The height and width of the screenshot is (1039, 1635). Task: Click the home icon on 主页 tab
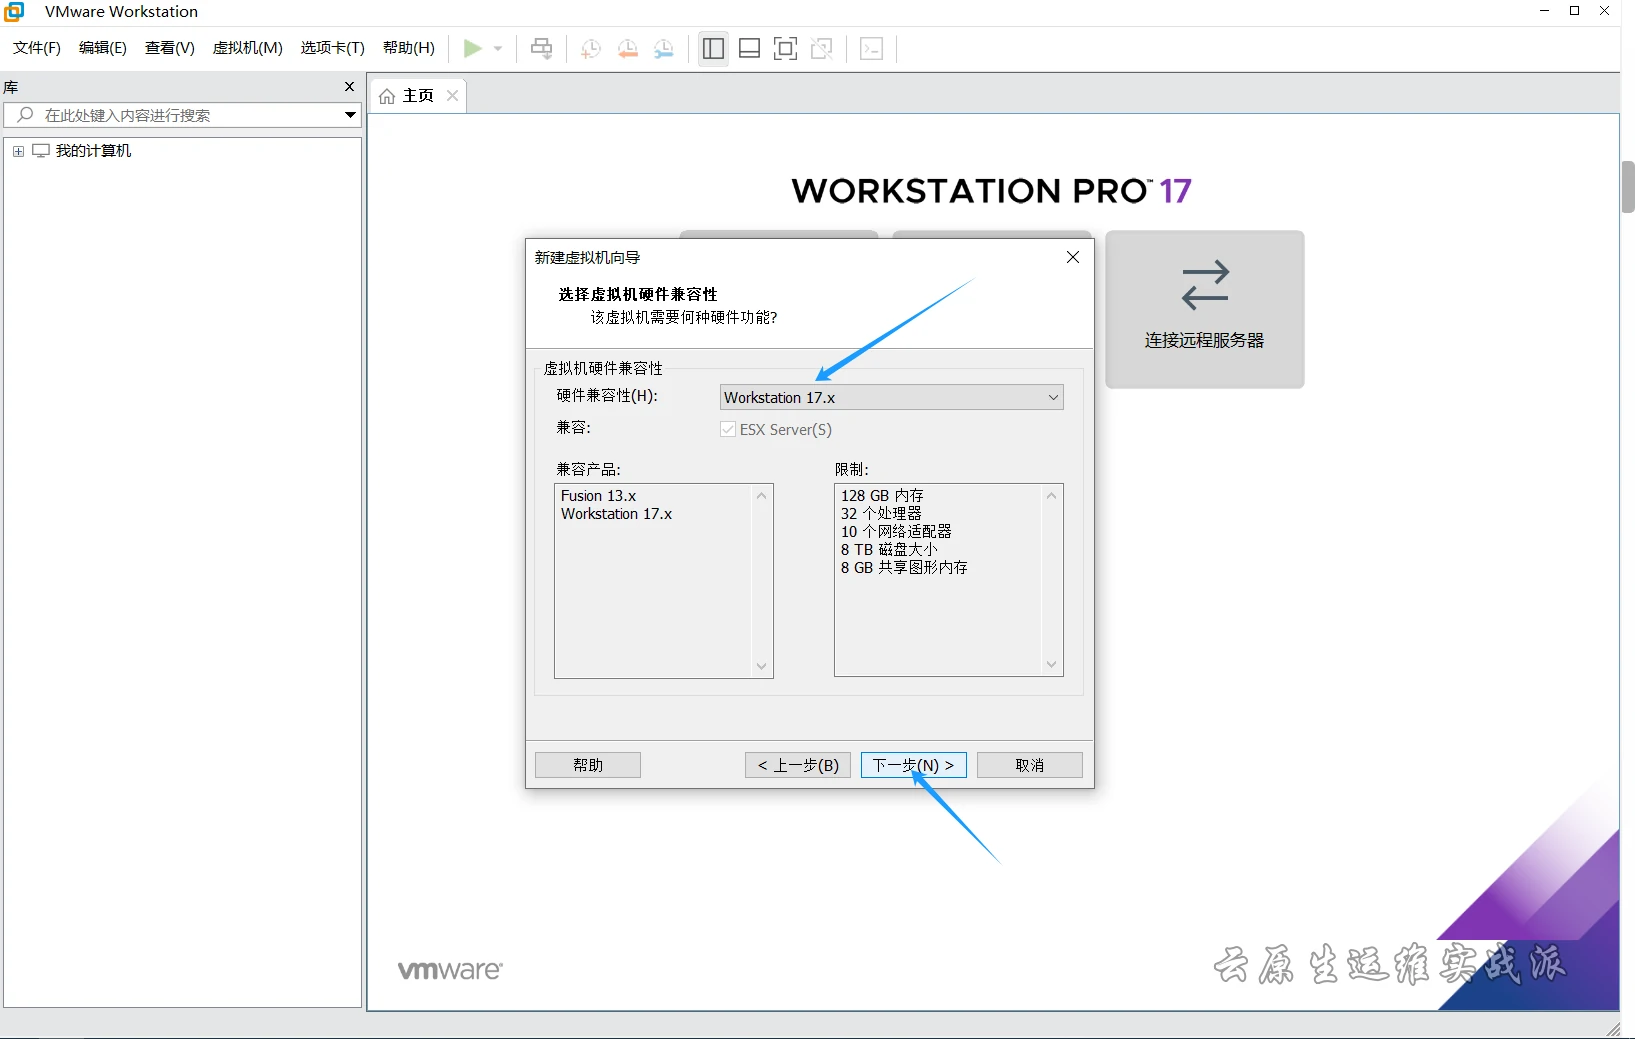coord(387,96)
